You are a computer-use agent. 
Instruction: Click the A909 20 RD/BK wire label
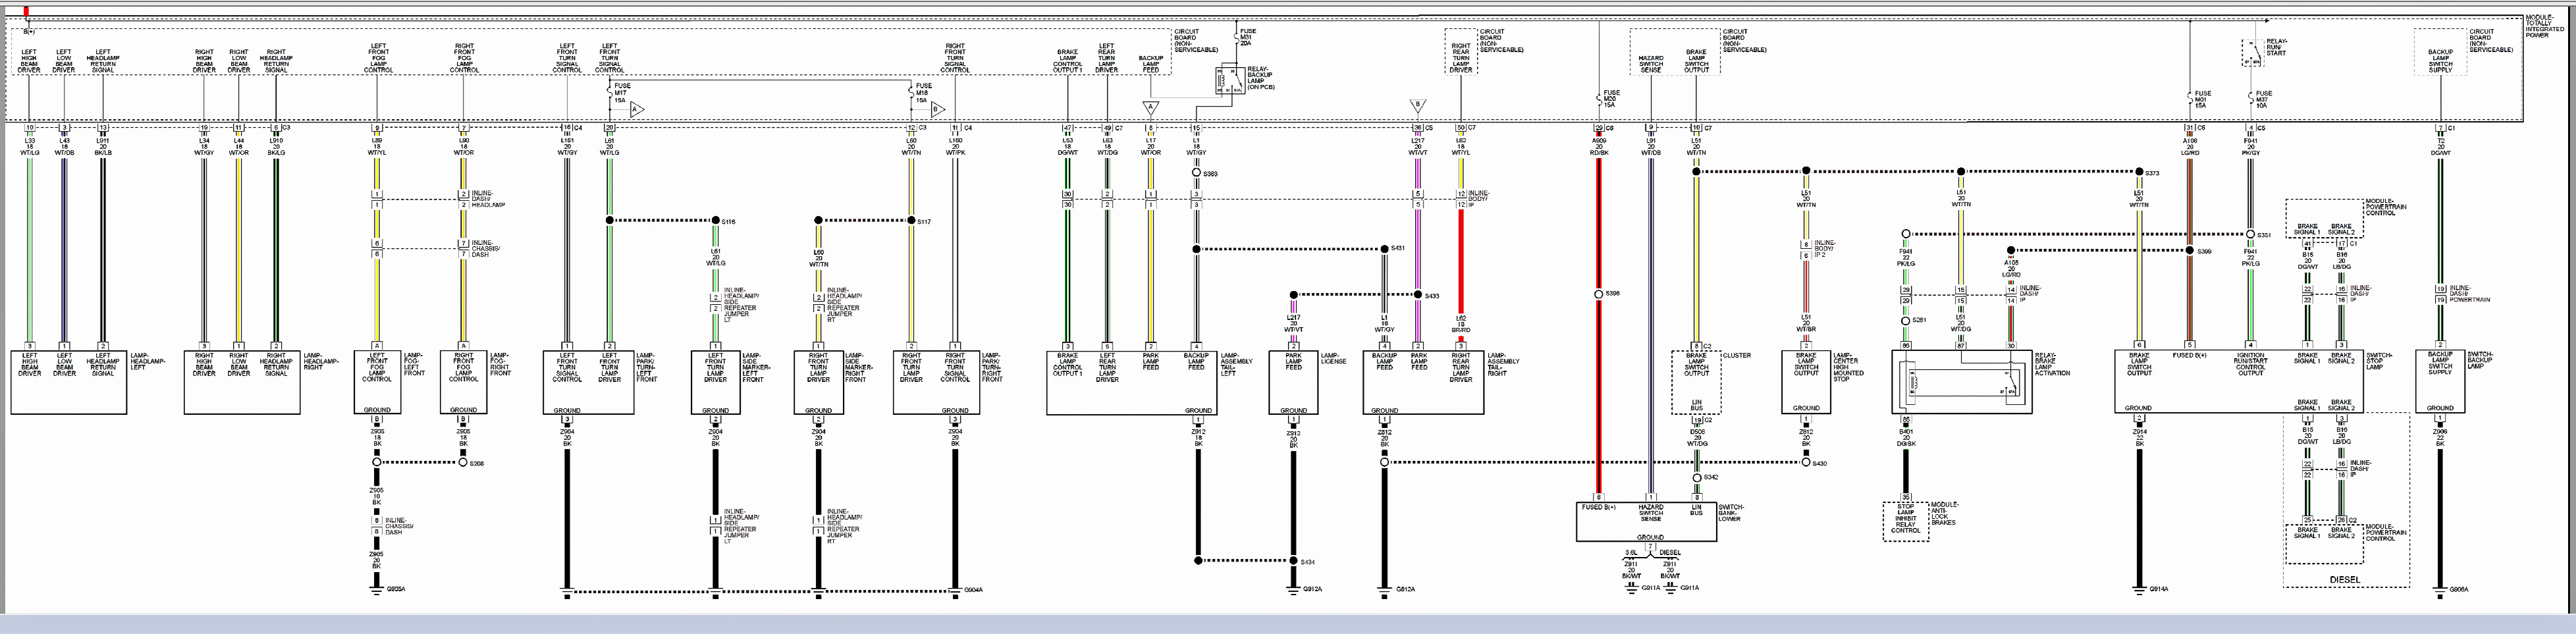[x=1600, y=146]
